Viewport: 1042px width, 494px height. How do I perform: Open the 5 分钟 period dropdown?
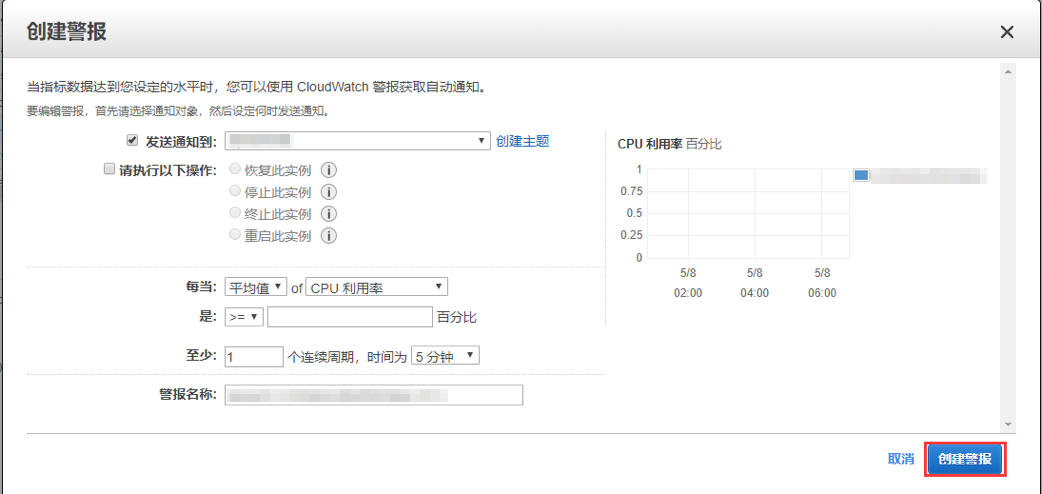pyautogui.click(x=446, y=356)
